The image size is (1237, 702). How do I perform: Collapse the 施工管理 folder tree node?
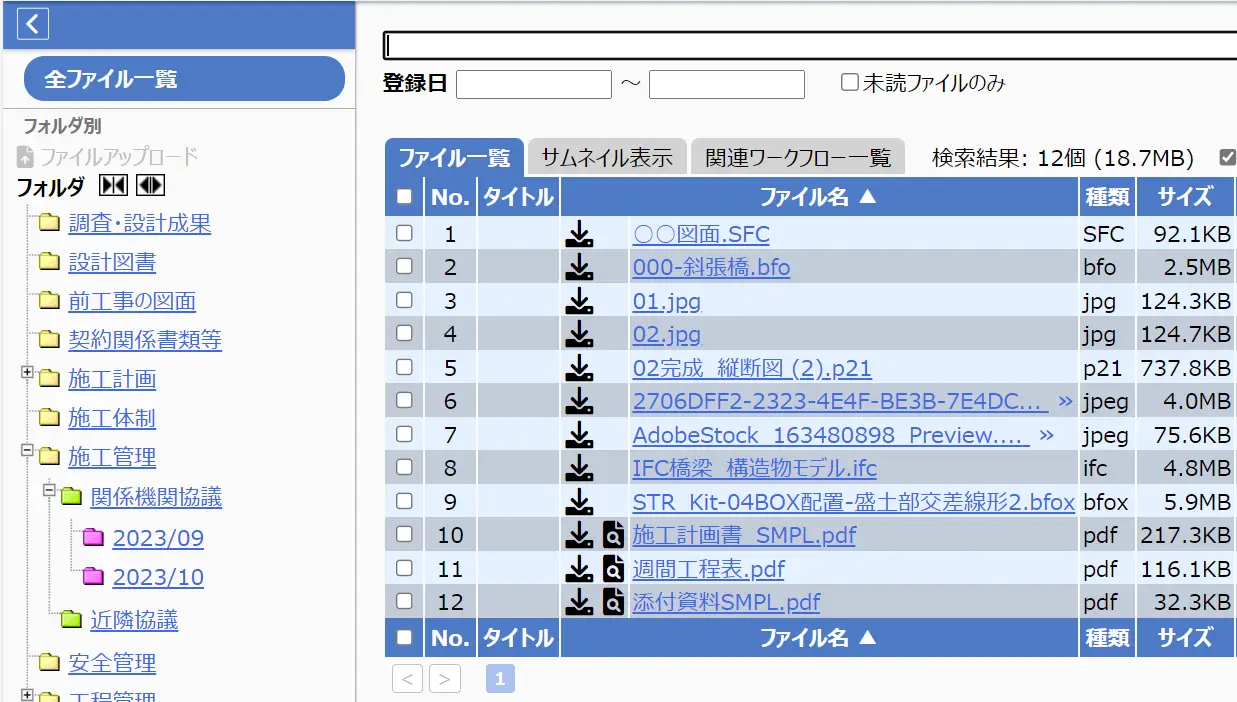tap(27, 452)
